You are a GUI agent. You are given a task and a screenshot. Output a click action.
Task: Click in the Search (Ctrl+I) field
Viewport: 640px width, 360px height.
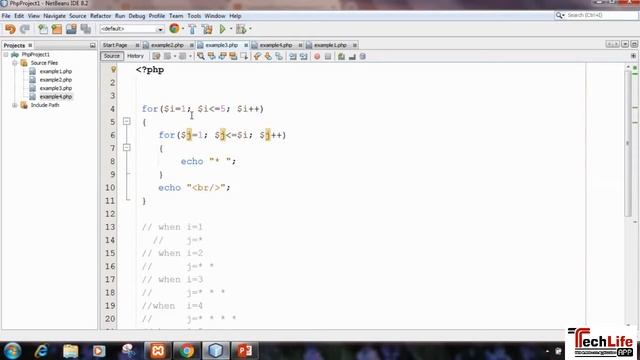coord(600,15)
